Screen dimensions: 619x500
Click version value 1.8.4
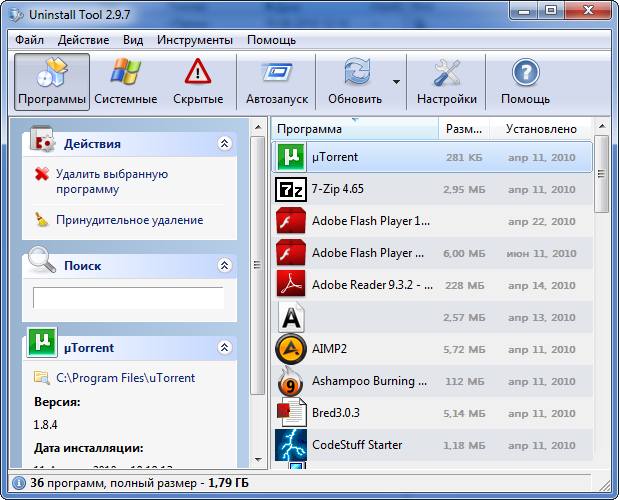click(46, 425)
